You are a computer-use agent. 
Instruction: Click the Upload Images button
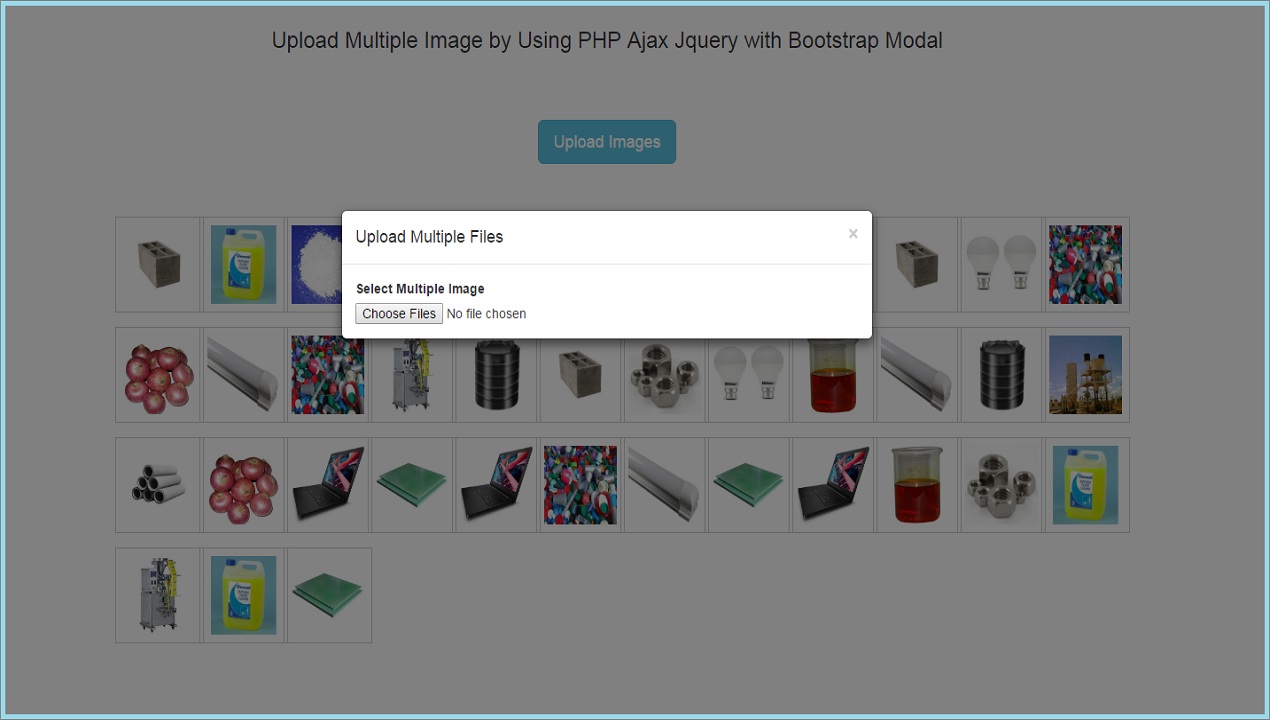pos(606,141)
